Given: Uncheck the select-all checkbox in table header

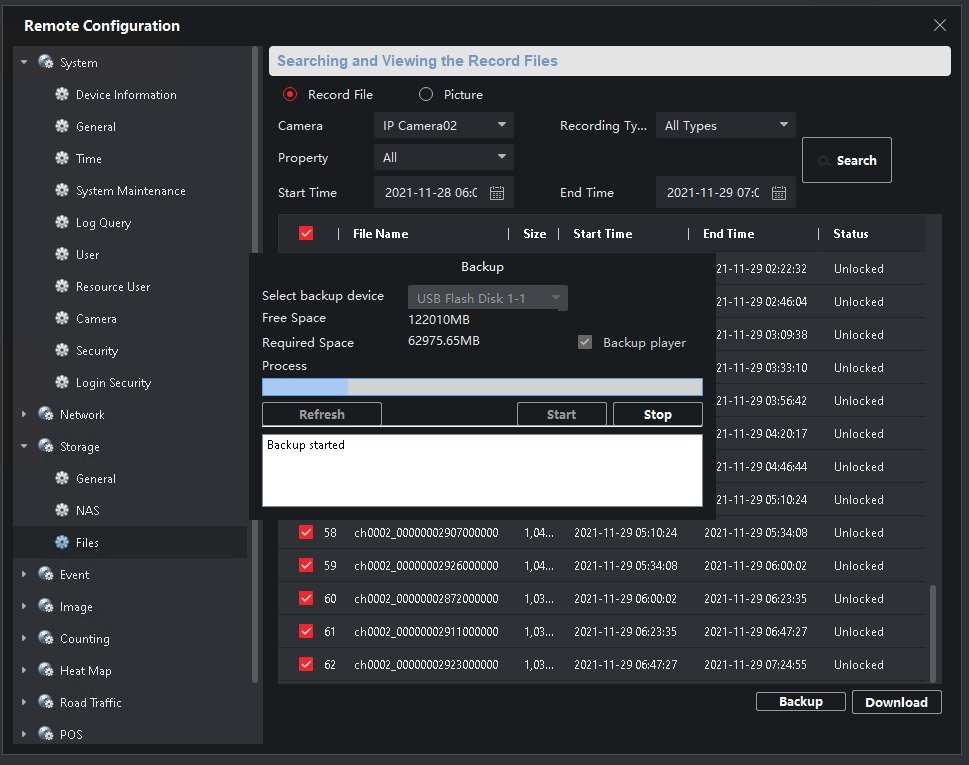Looking at the screenshot, I should [306, 233].
